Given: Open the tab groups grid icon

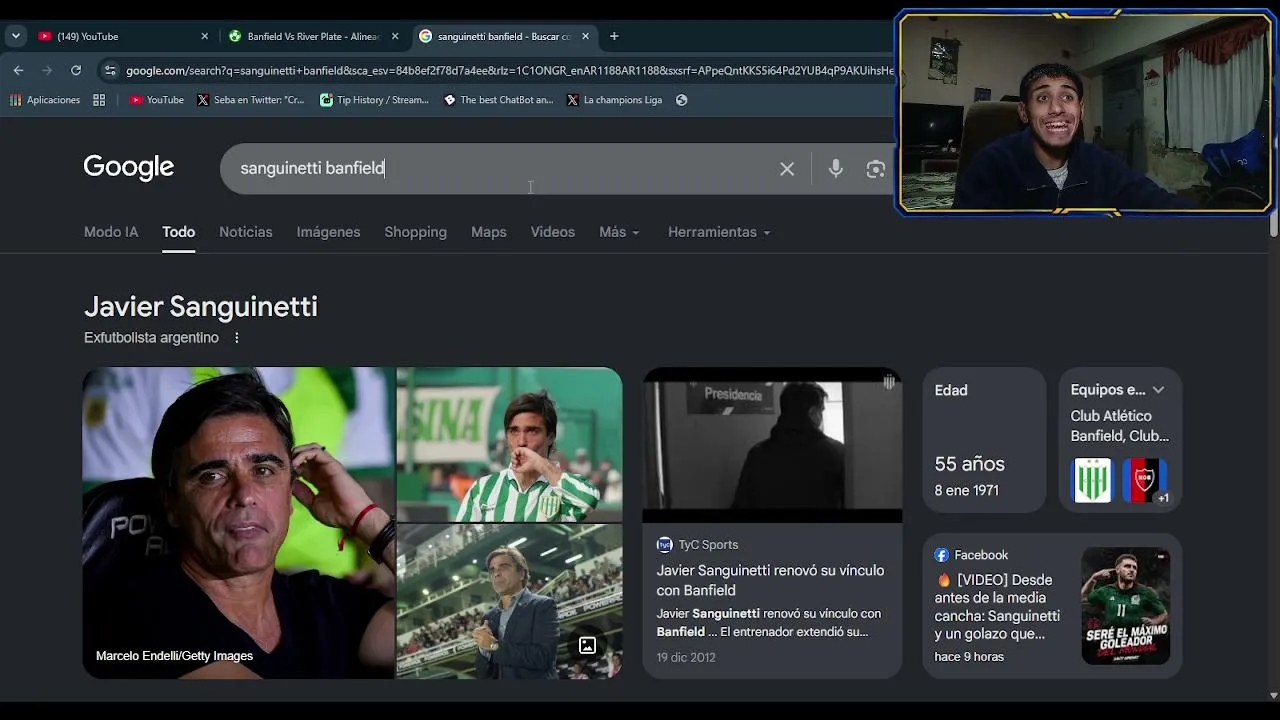Looking at the screenshot, I should pos(99,100).
